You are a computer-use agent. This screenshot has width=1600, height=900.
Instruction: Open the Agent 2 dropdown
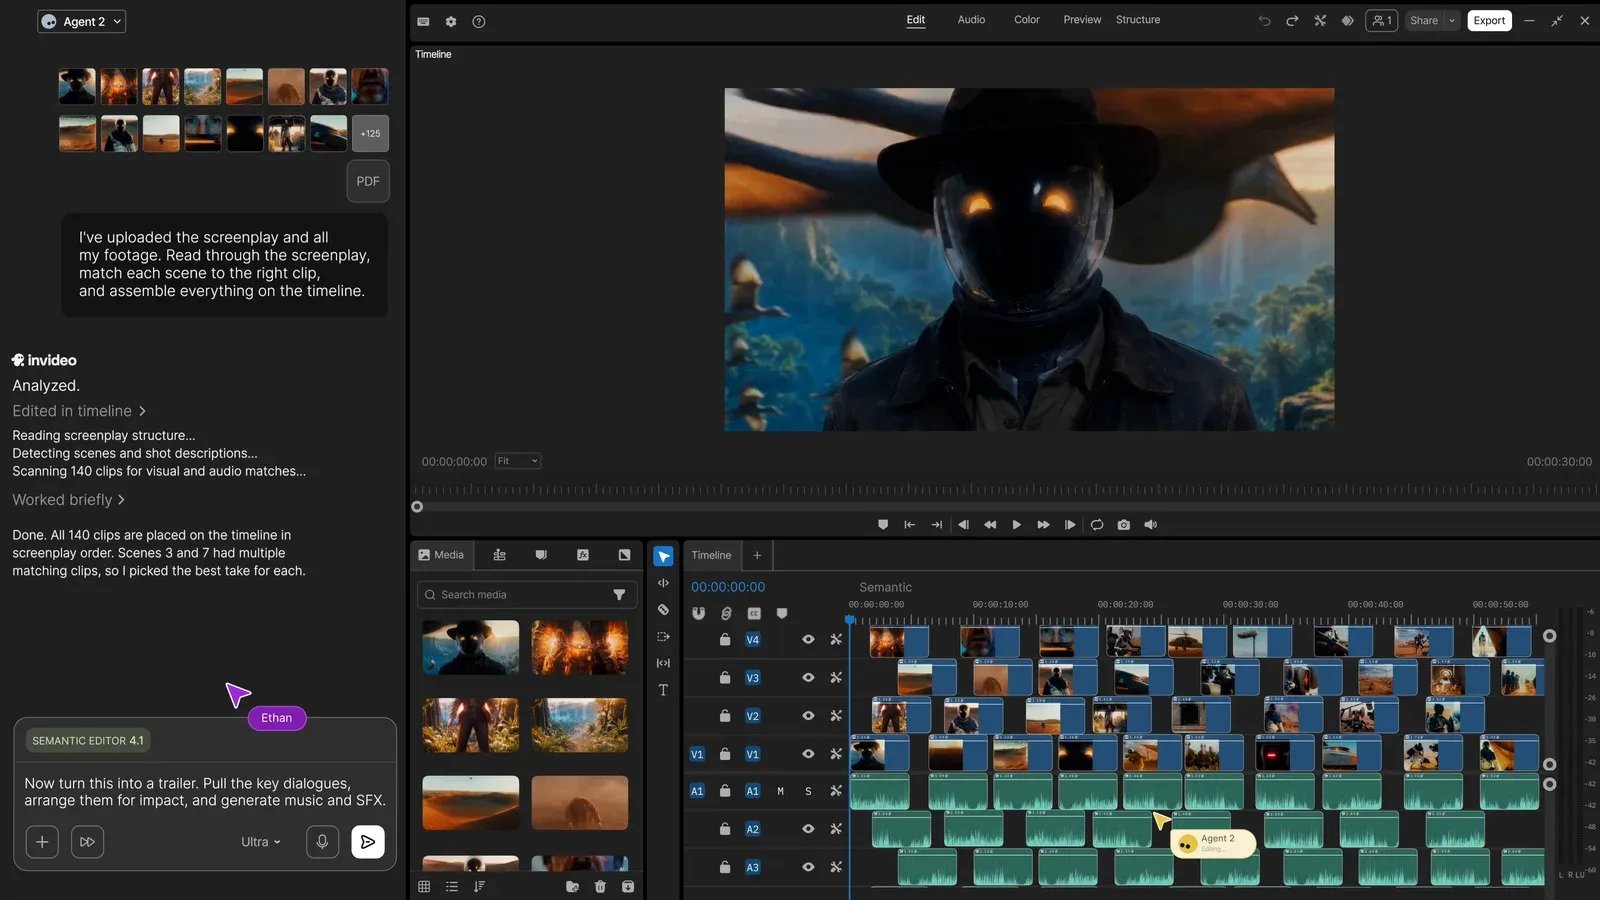tap(82, 21)
